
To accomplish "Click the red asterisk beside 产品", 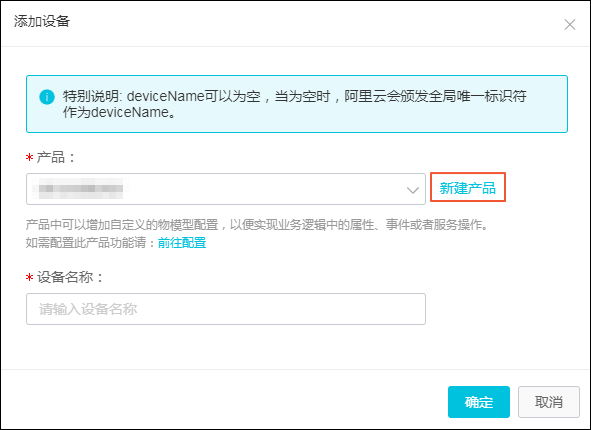I will [x=29, y=158].
